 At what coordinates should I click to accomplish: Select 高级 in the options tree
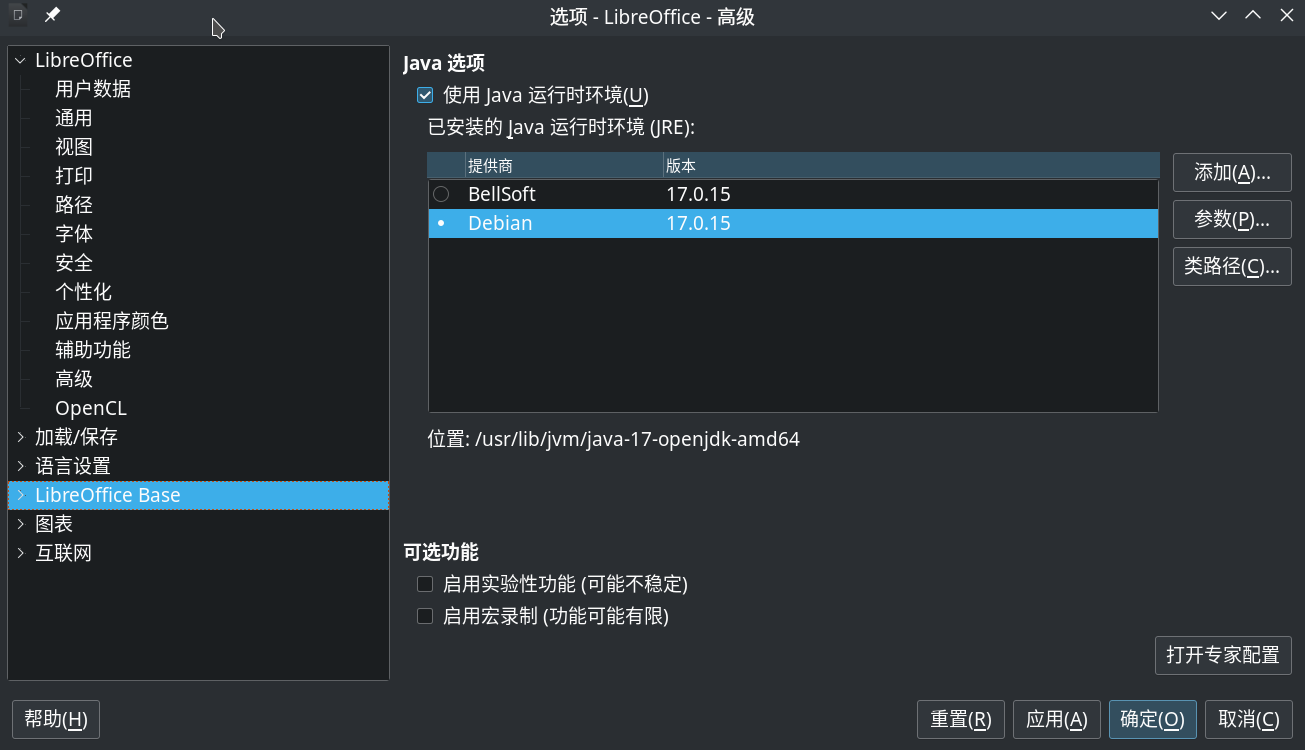tap(74, 379)
